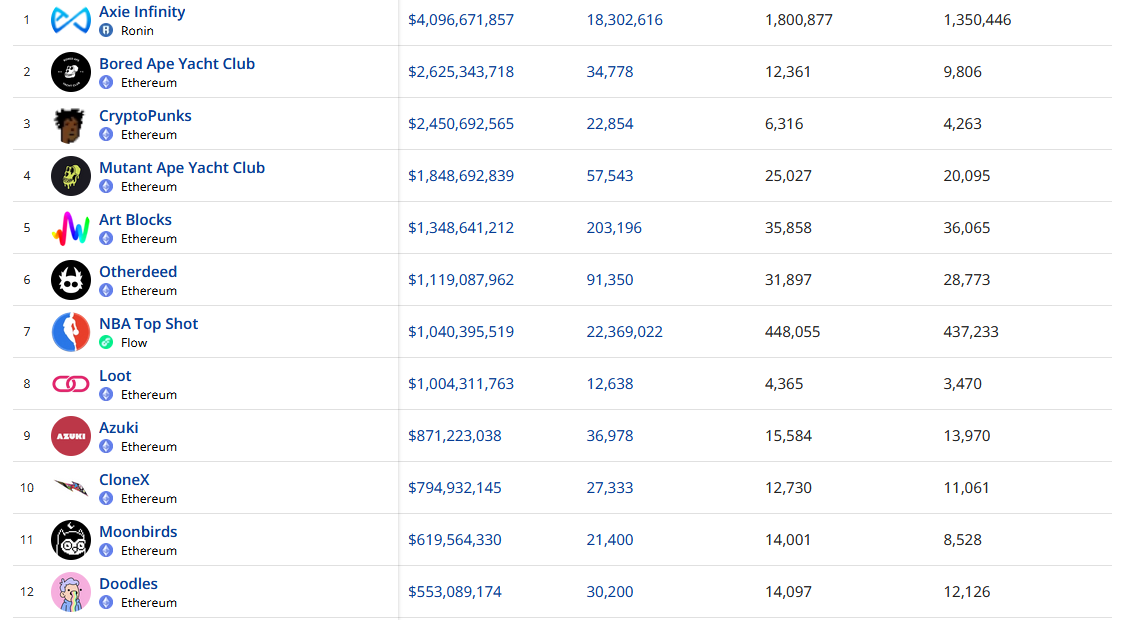Click Axie Infinity sales value $4,096,671,857
Viewport: 1127px width, 620px height.
click(461, 20)
